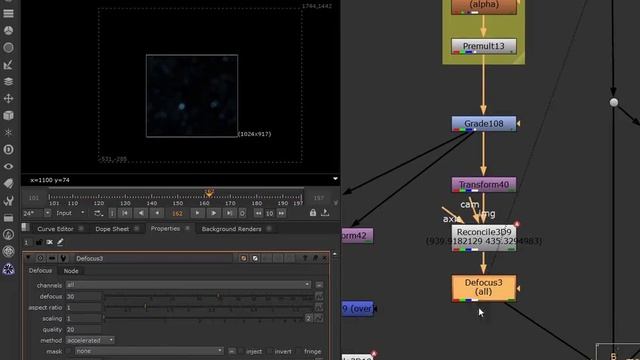Open the MetaData tag icon menu
Viewport: 640px width, 360px height.
click(8, 184)
